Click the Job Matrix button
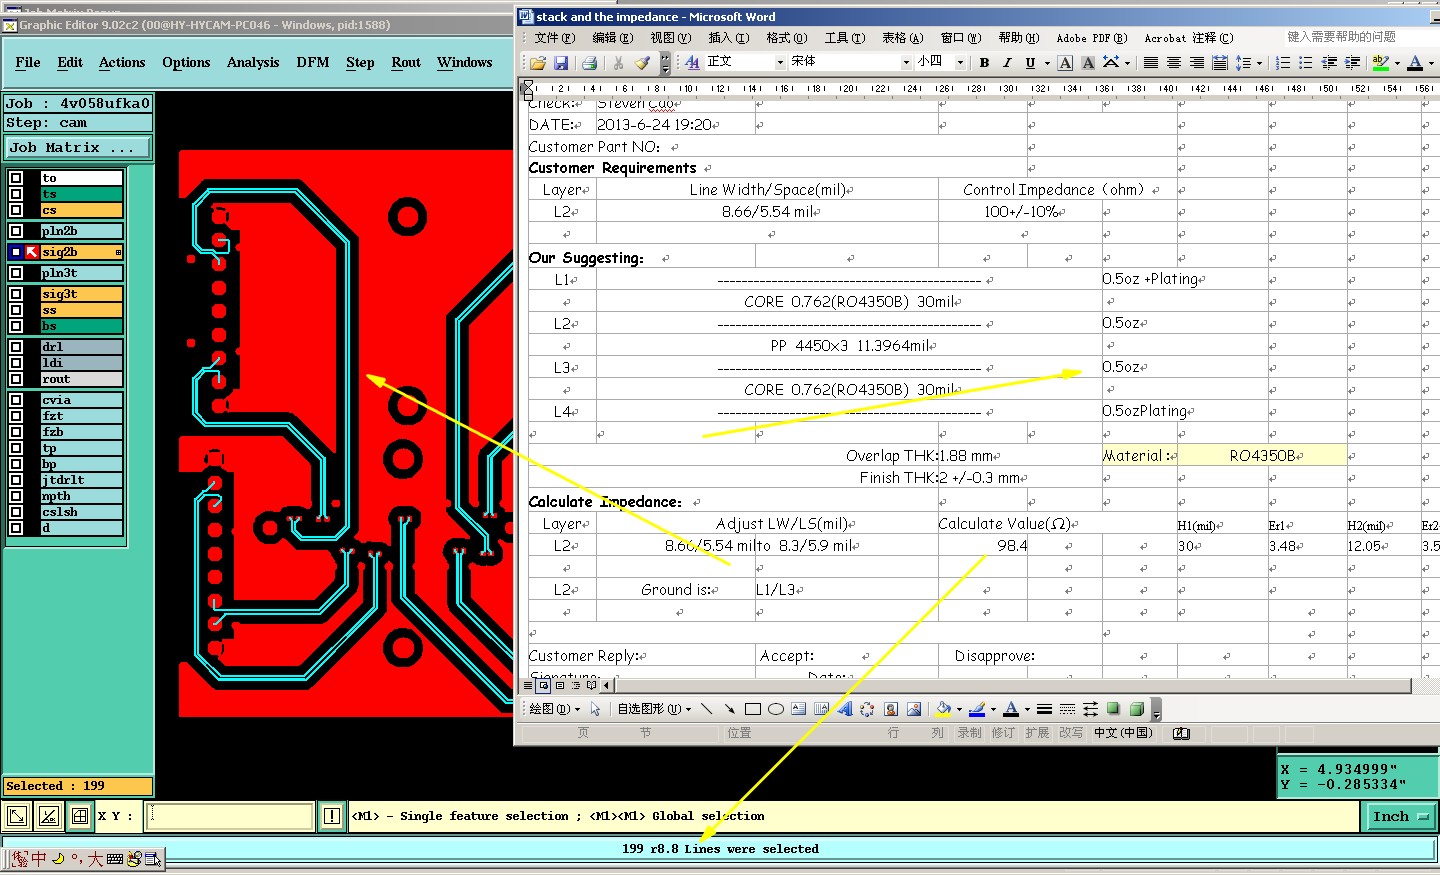Viewport: 1440px width, 875px height. click(x=77, y=148)
